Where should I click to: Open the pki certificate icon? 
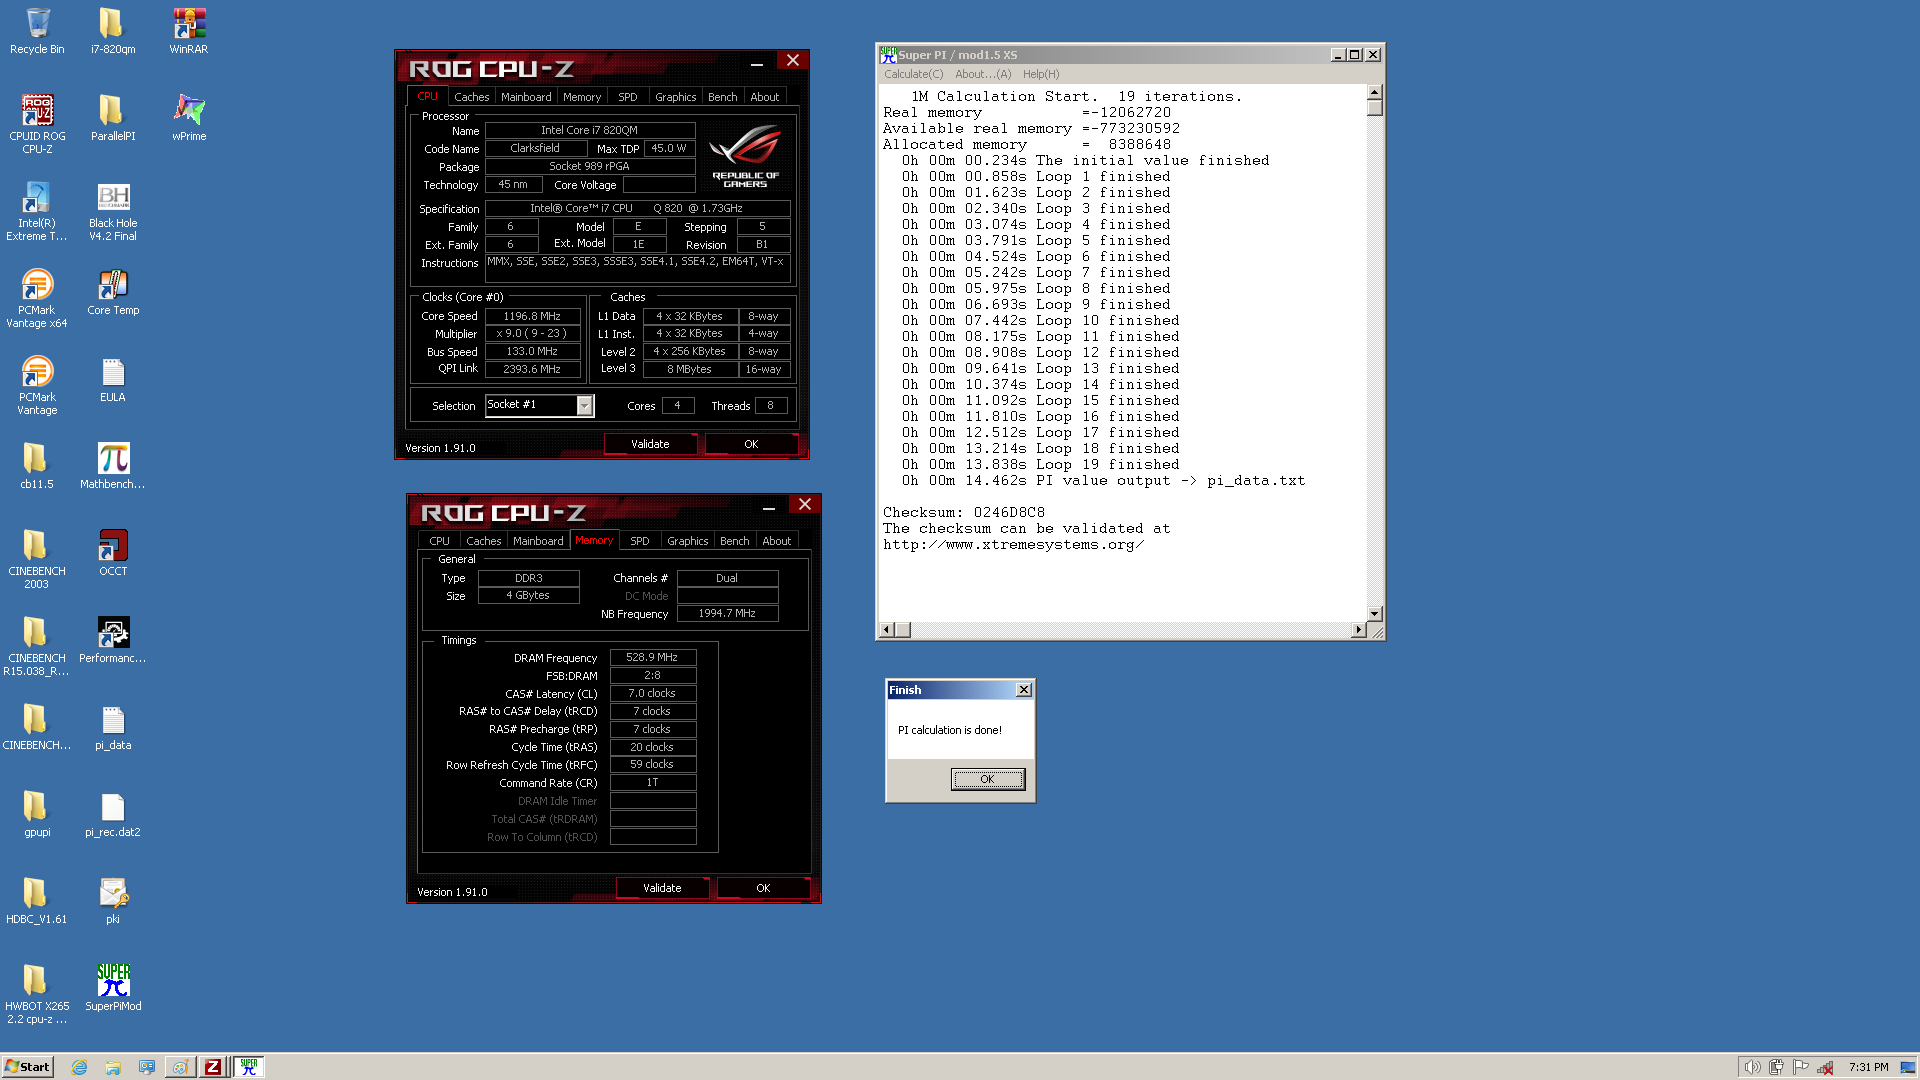click(113, 900)
